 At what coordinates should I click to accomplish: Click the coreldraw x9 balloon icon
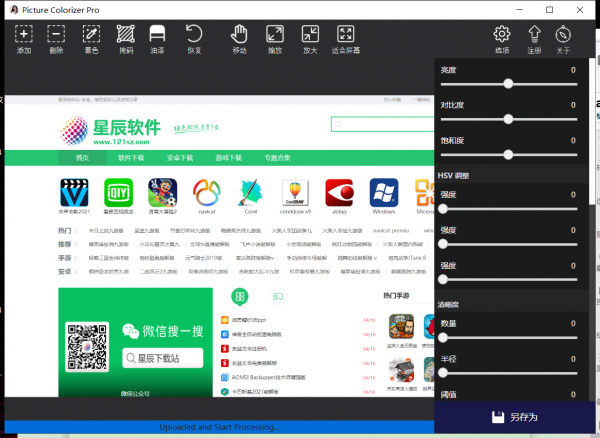pyautogui.click(x=295, y=193)
